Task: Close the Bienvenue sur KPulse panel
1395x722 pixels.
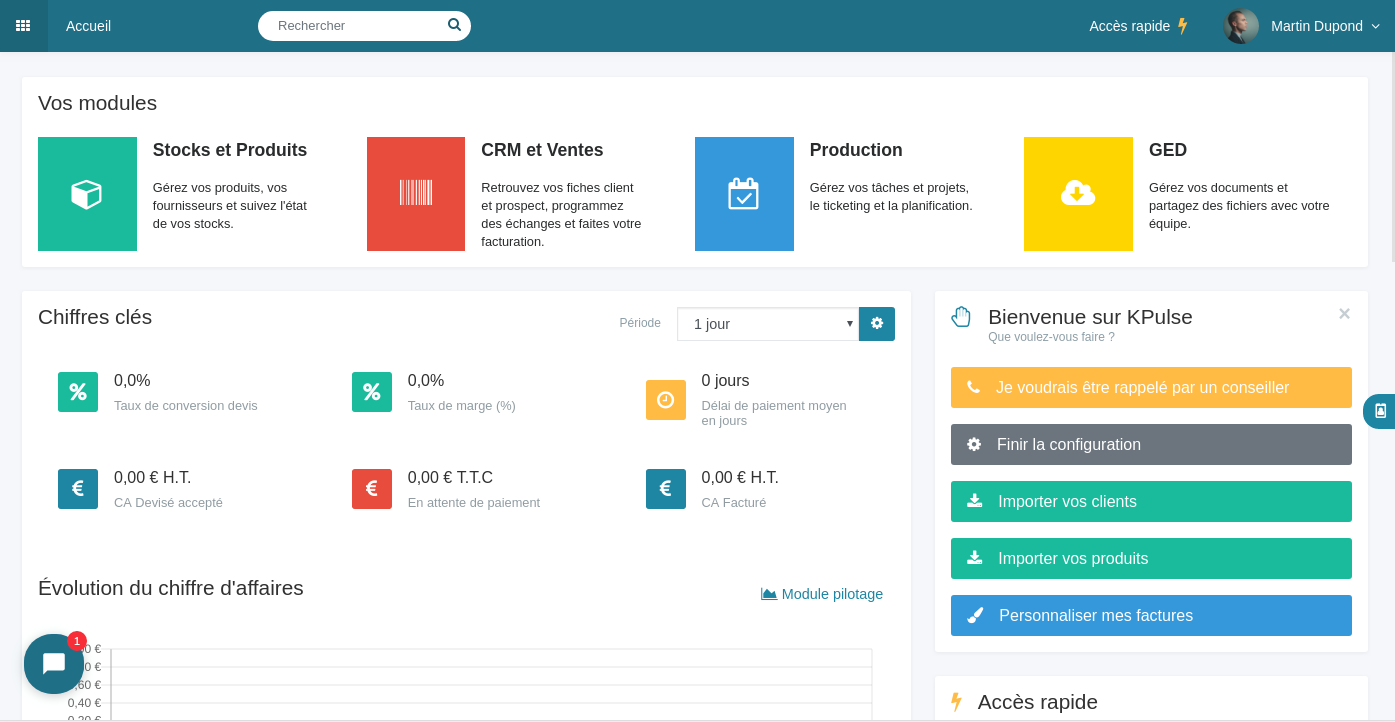Action: [1344, 314]
